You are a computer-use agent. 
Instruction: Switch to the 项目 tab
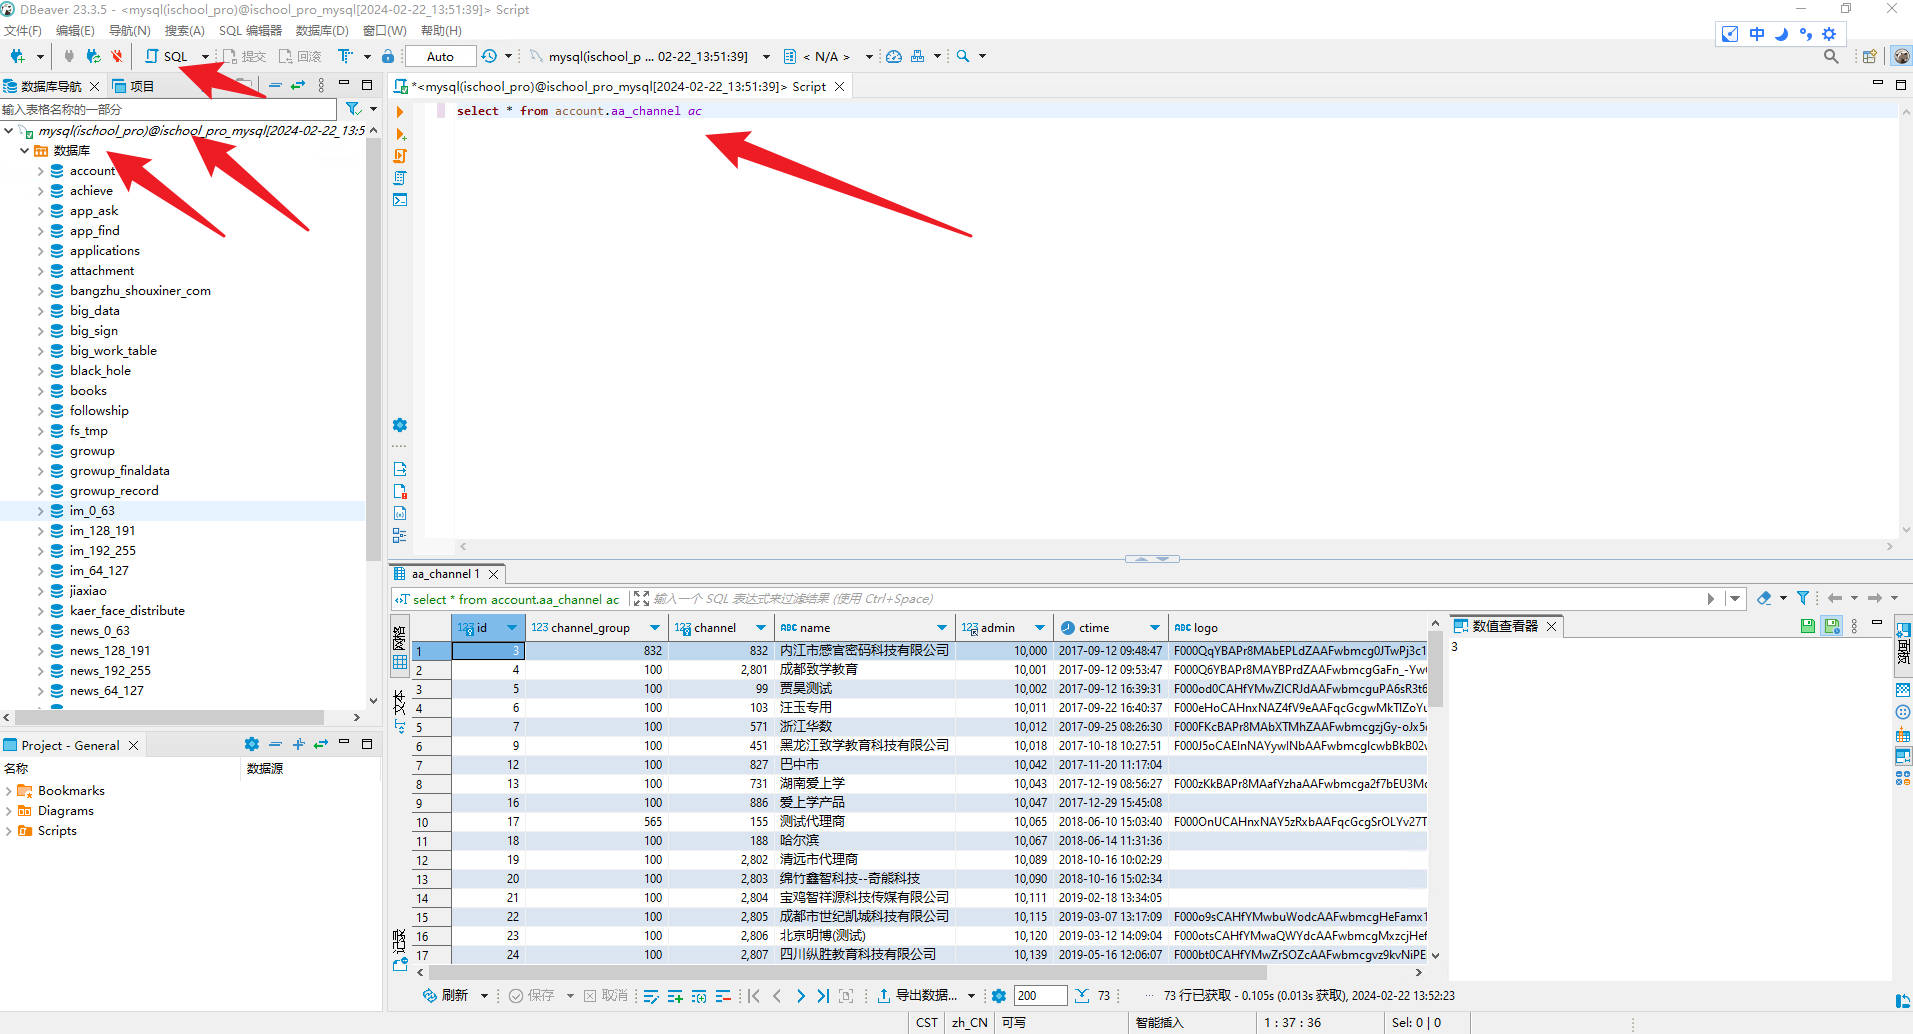(x=133, y=87)
